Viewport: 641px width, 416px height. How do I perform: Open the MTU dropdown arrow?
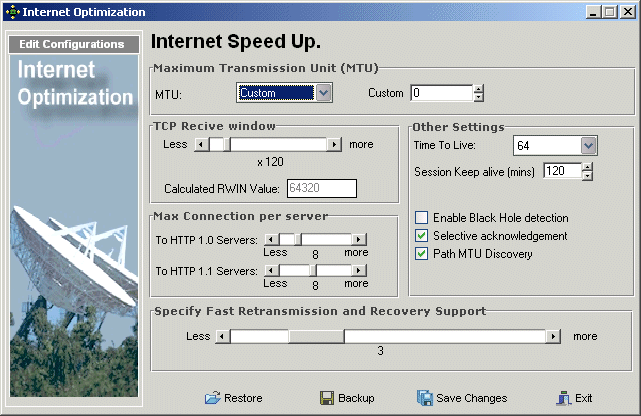[x=324, y=93]
